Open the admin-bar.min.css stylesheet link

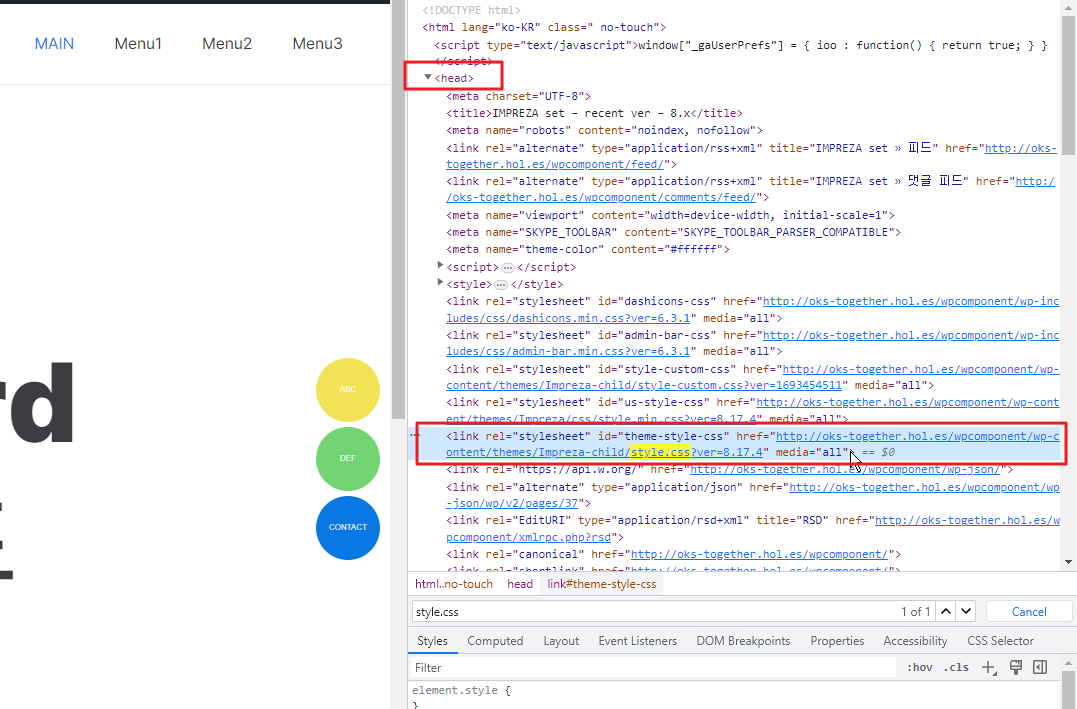point(568,351)
